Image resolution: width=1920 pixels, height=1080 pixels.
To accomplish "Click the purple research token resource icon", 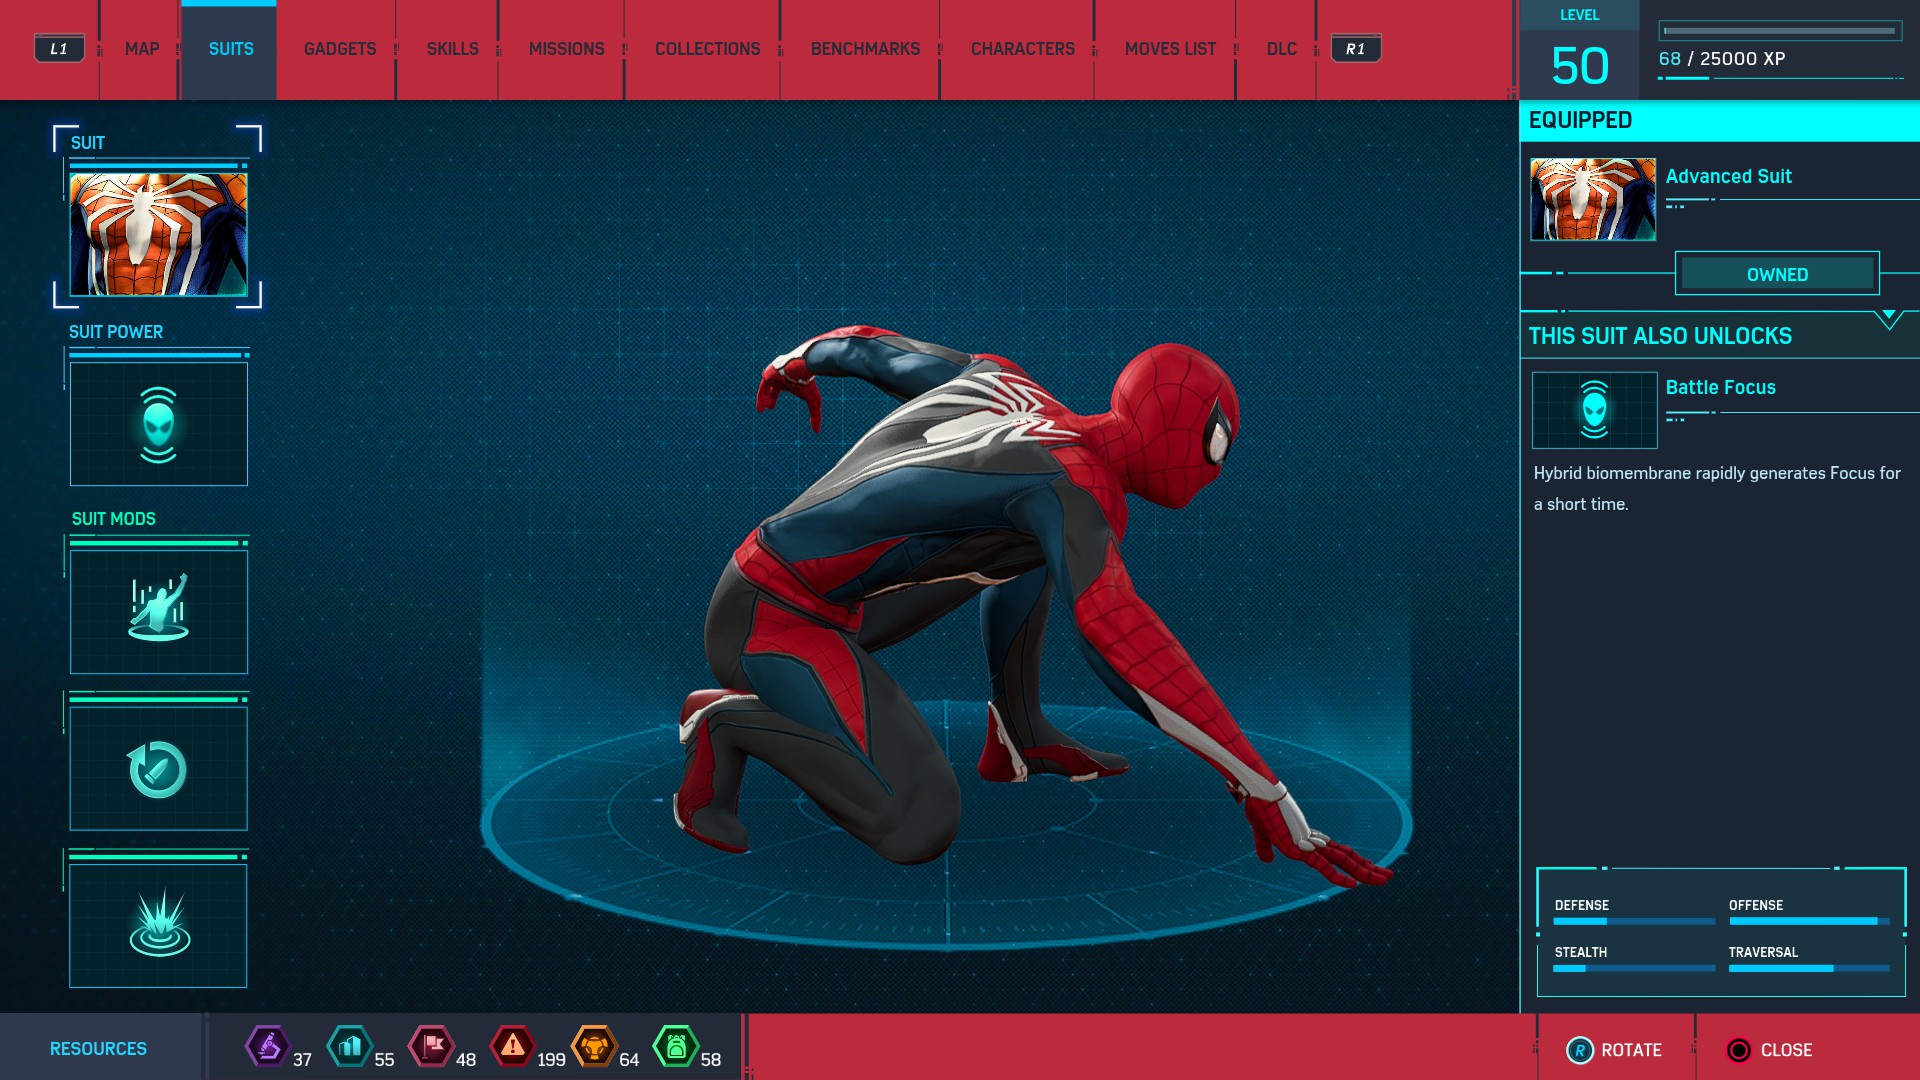I will pyautogui.click(x=268, y=1047).
